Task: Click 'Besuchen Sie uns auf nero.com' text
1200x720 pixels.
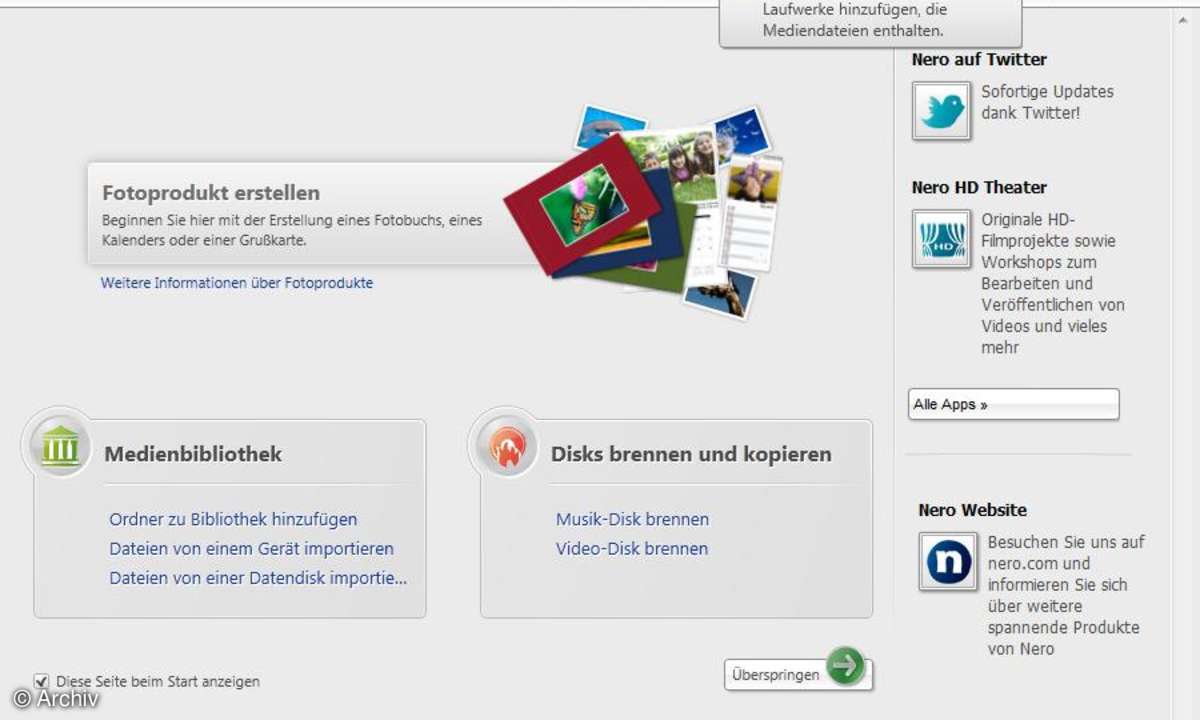Action: (x=1065, y=595)
